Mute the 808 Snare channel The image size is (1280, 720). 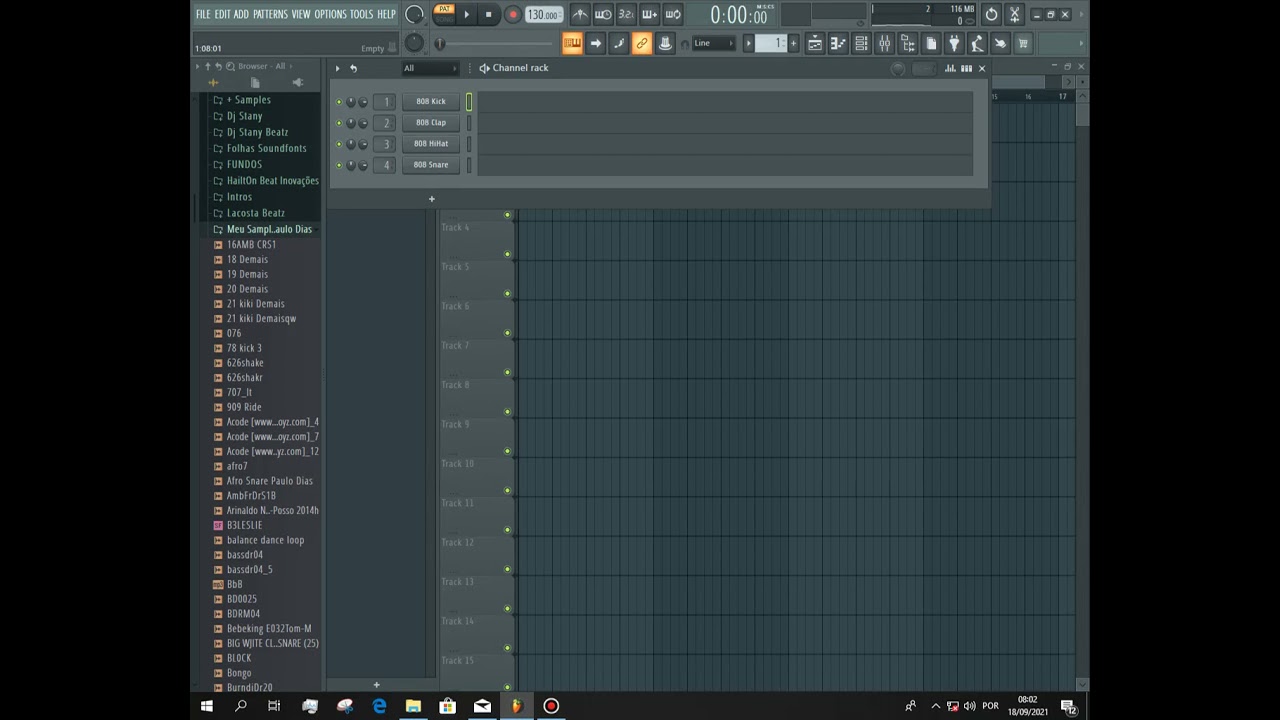339,165
